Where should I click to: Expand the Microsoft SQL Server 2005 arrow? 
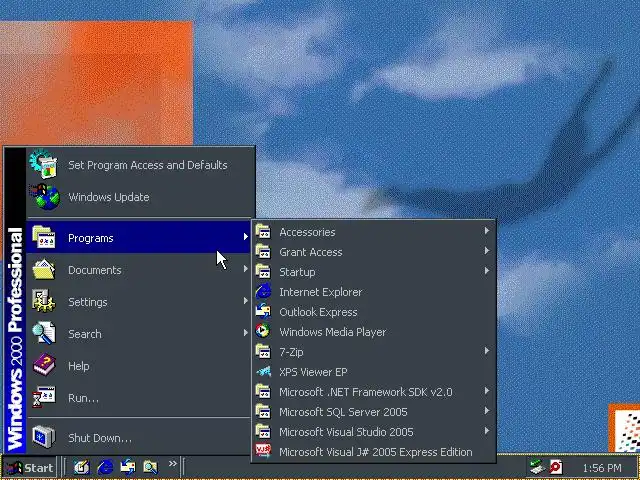point(487,411)
